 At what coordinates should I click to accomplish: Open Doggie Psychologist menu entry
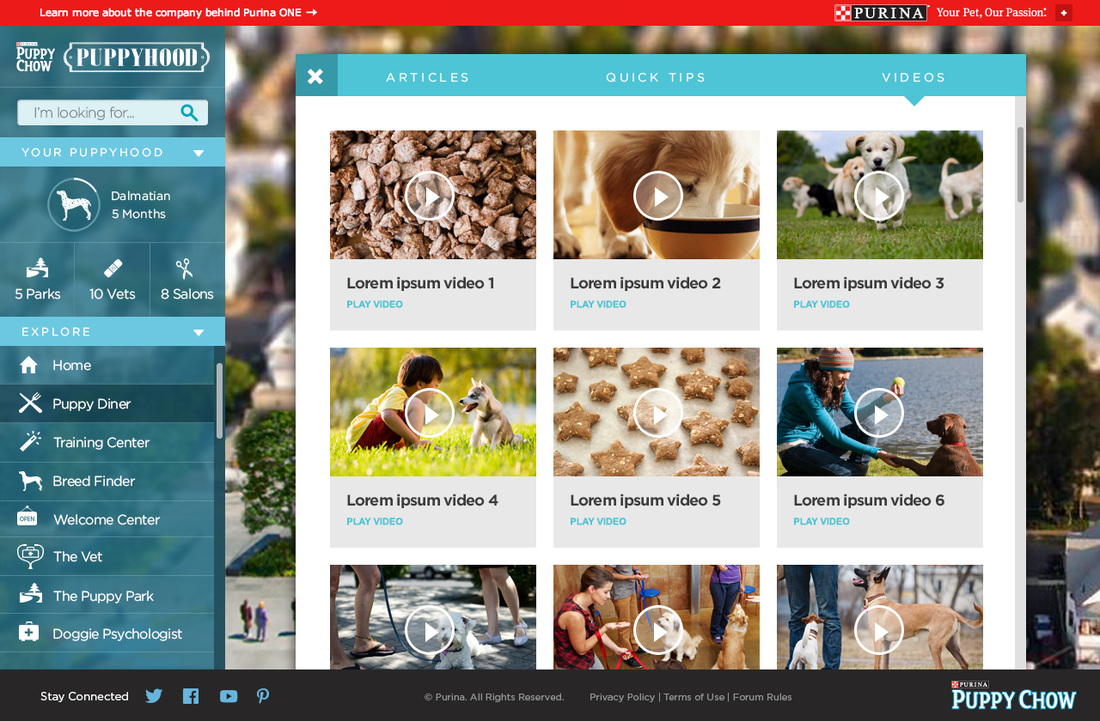pos(107,633)
